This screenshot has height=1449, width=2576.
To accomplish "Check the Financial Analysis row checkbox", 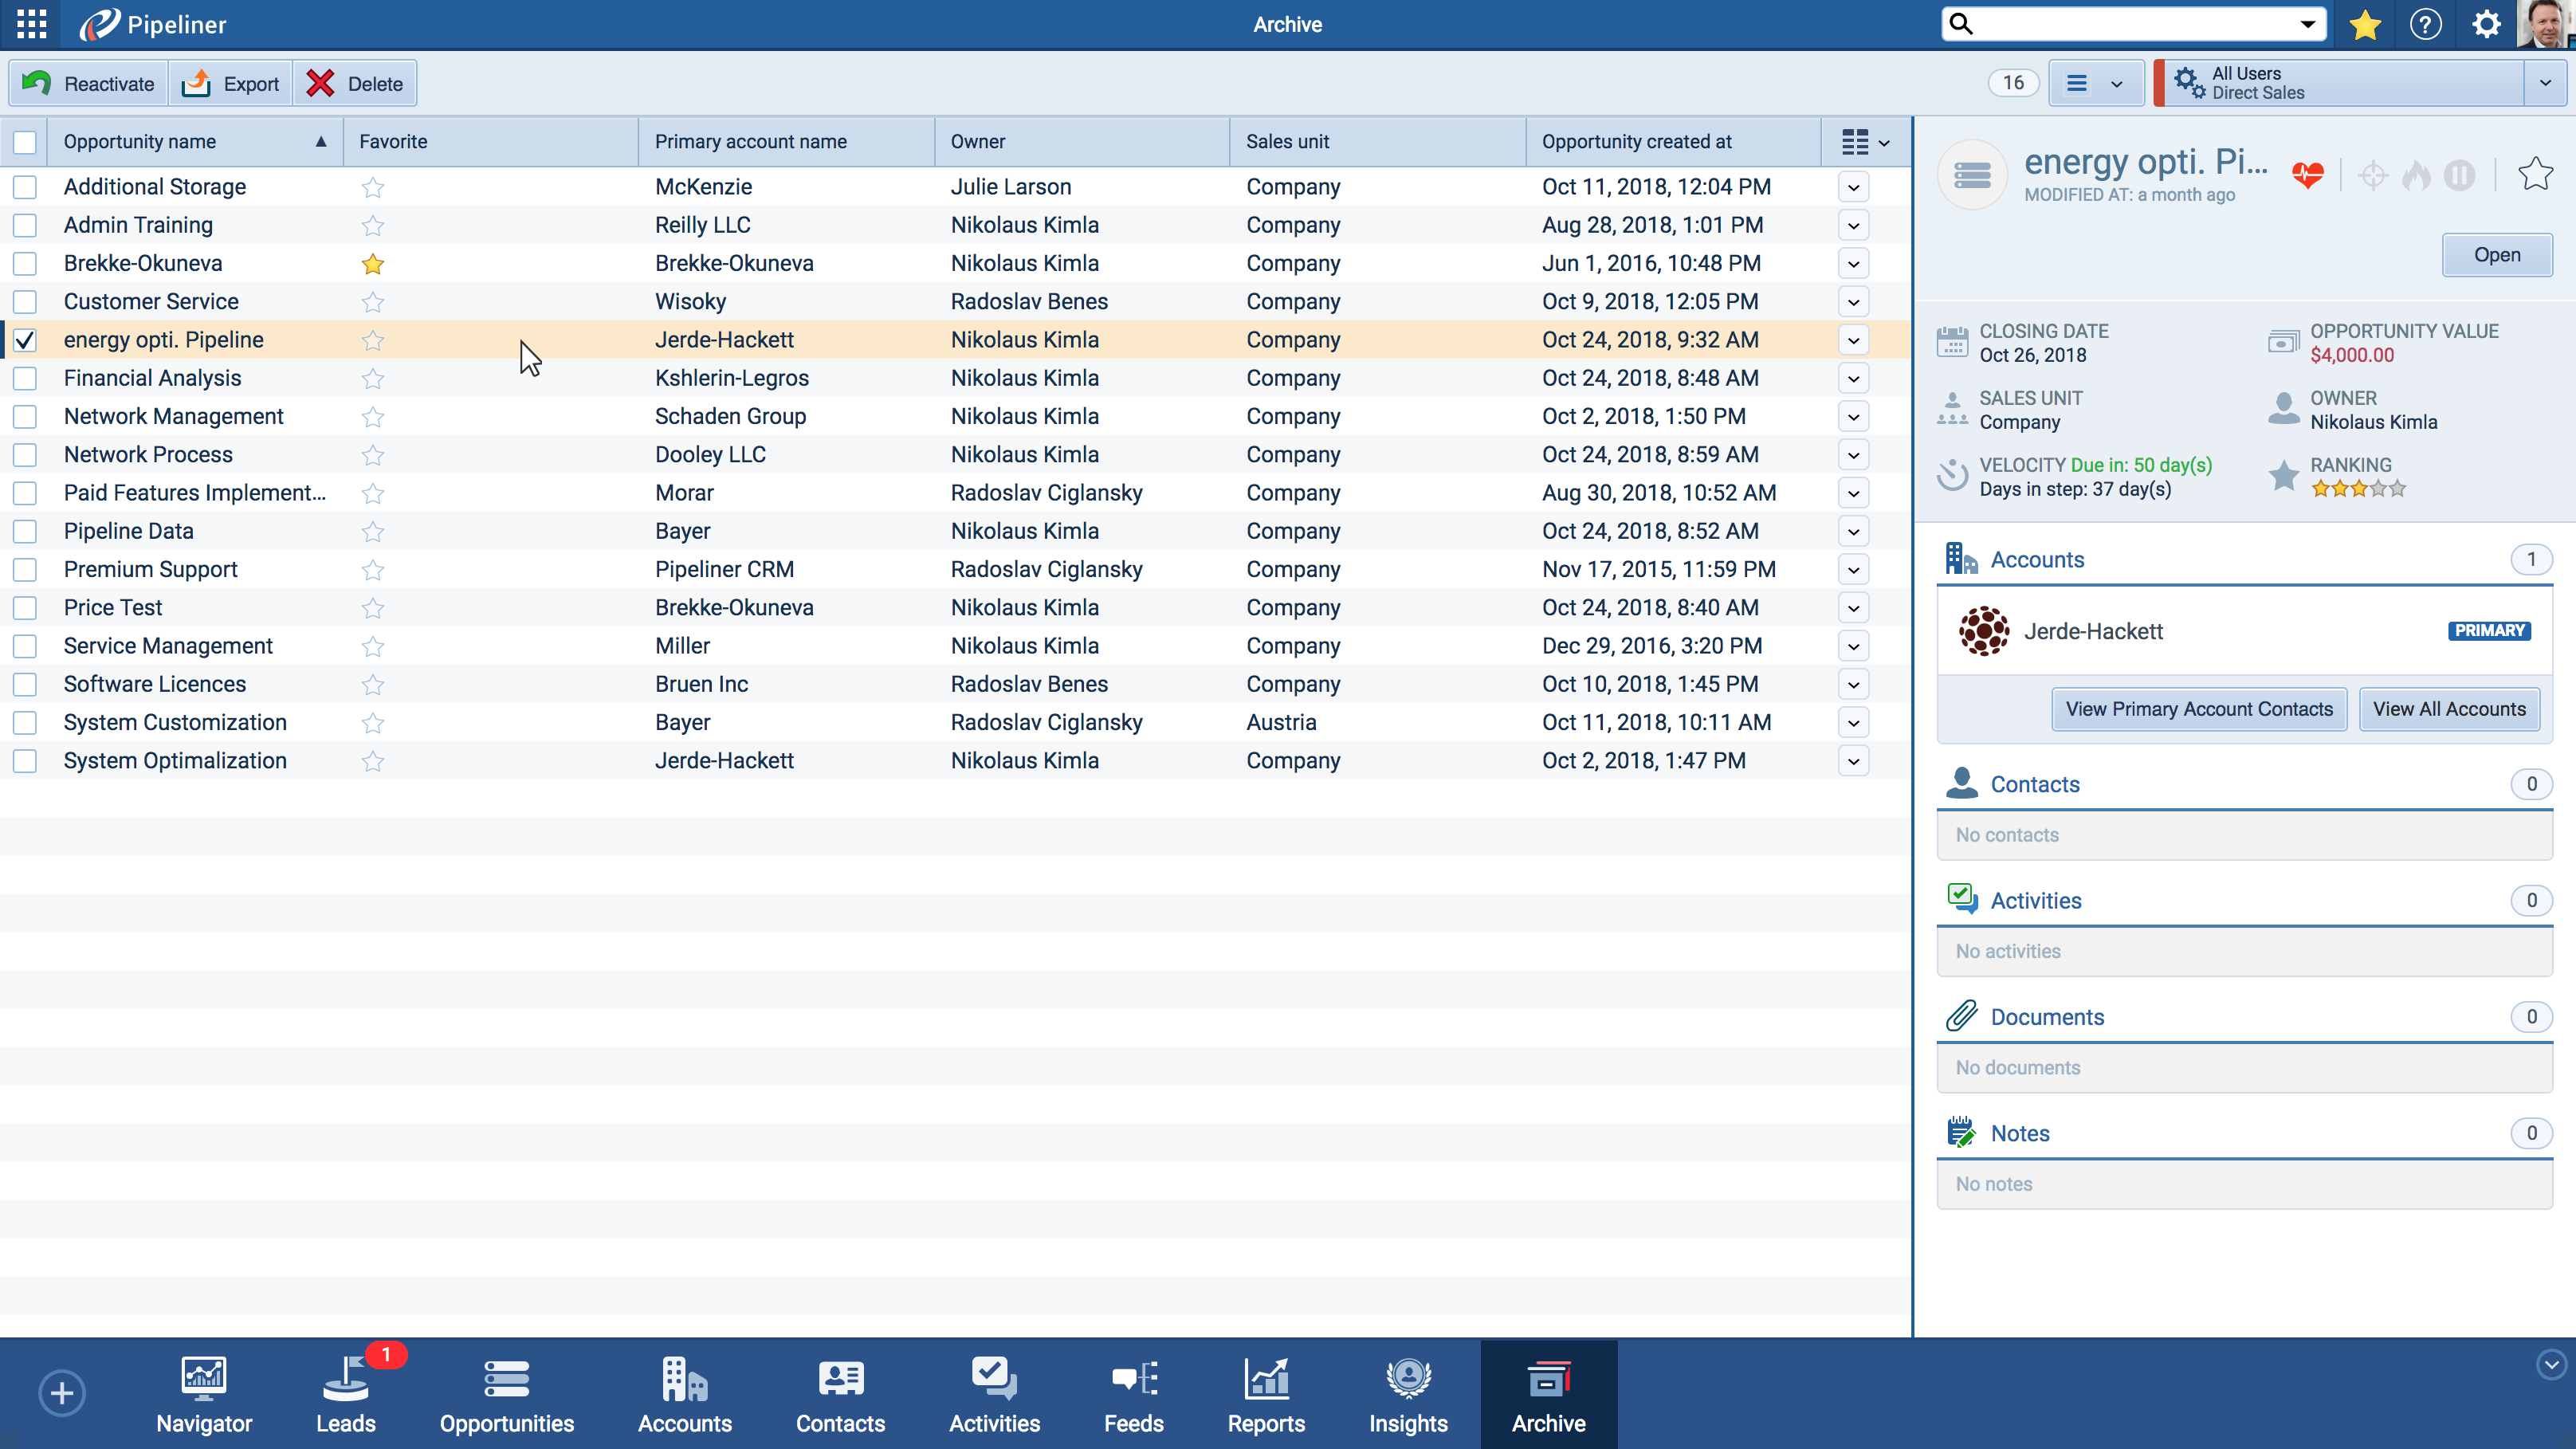I will point(25,378).
